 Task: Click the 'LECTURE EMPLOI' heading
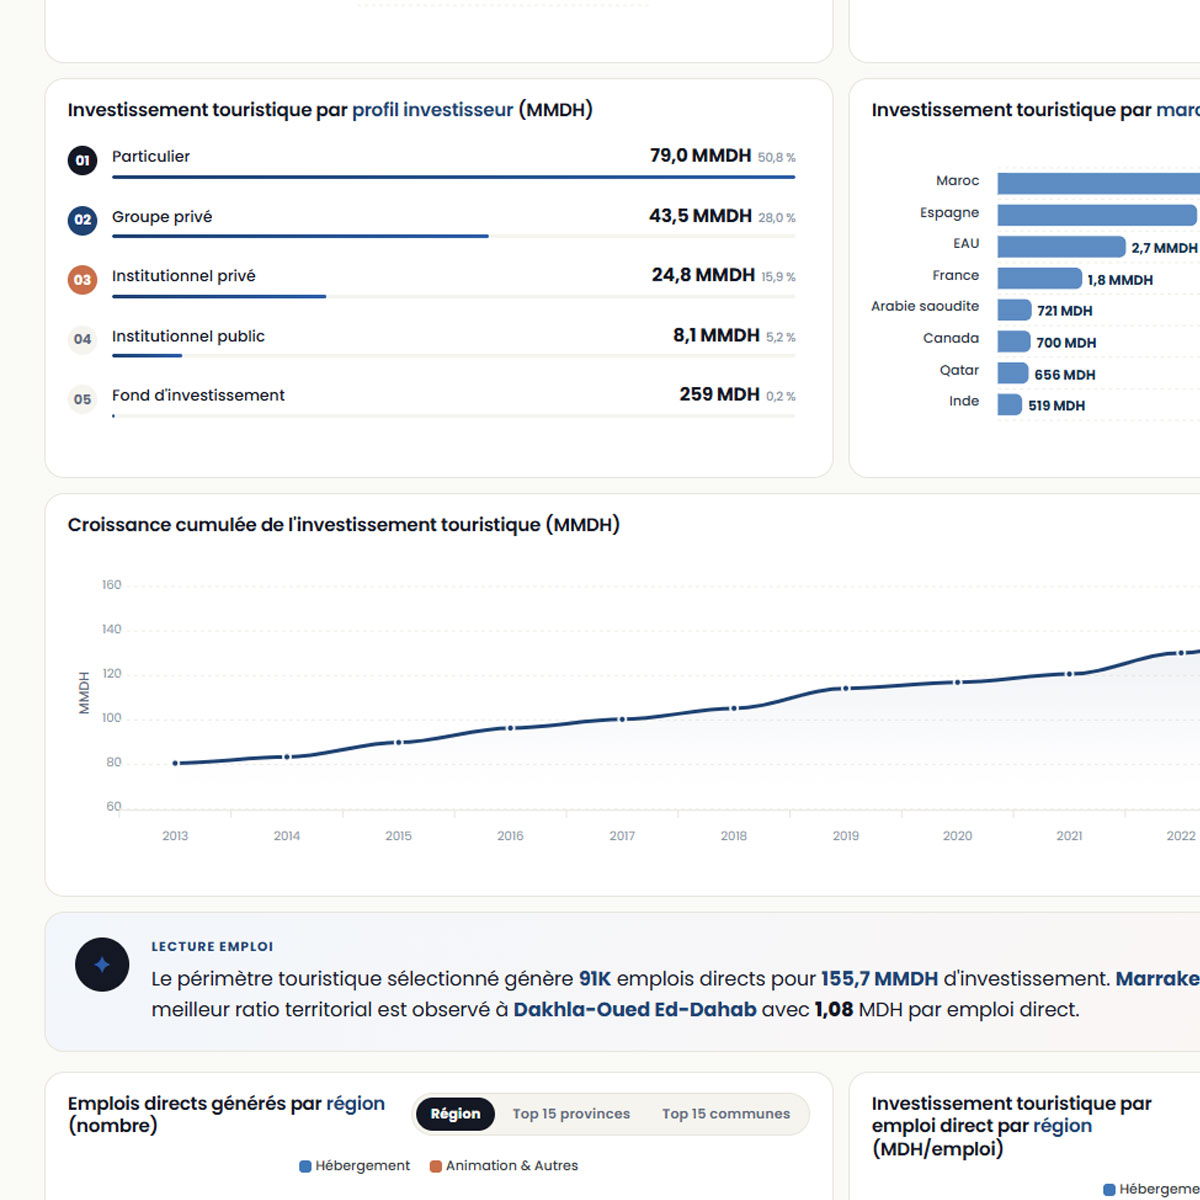coord(212,947)
